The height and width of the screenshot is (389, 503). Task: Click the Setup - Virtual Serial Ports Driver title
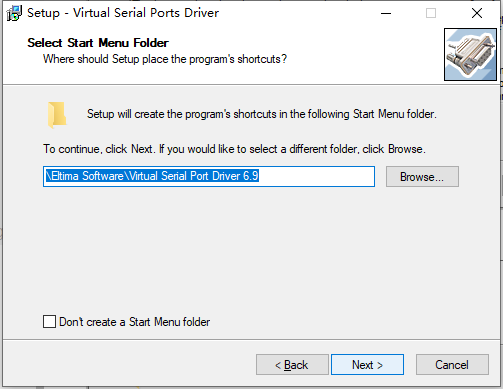(123, 13)
